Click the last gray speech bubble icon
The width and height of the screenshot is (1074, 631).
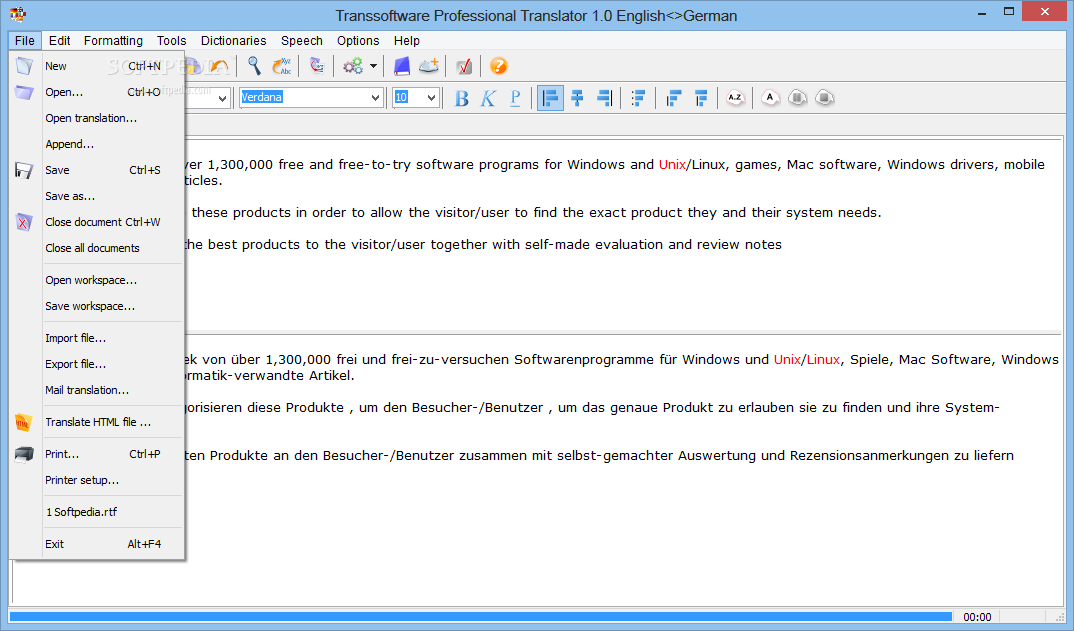coord(825,98)
